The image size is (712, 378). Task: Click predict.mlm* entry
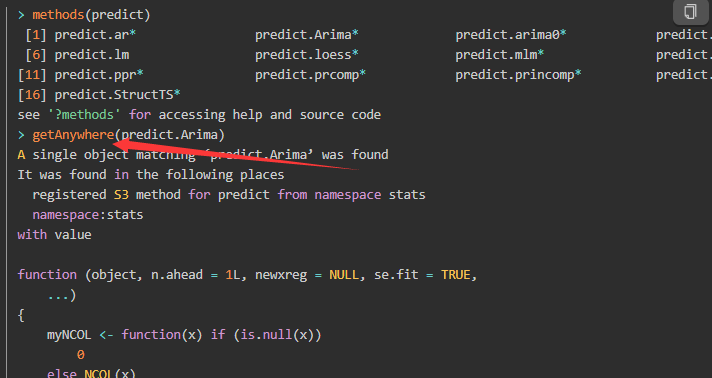500,55
